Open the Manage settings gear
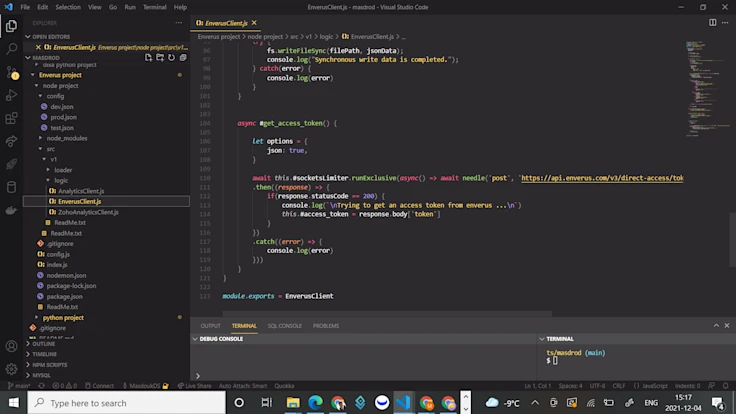 (x=11, y=369)
